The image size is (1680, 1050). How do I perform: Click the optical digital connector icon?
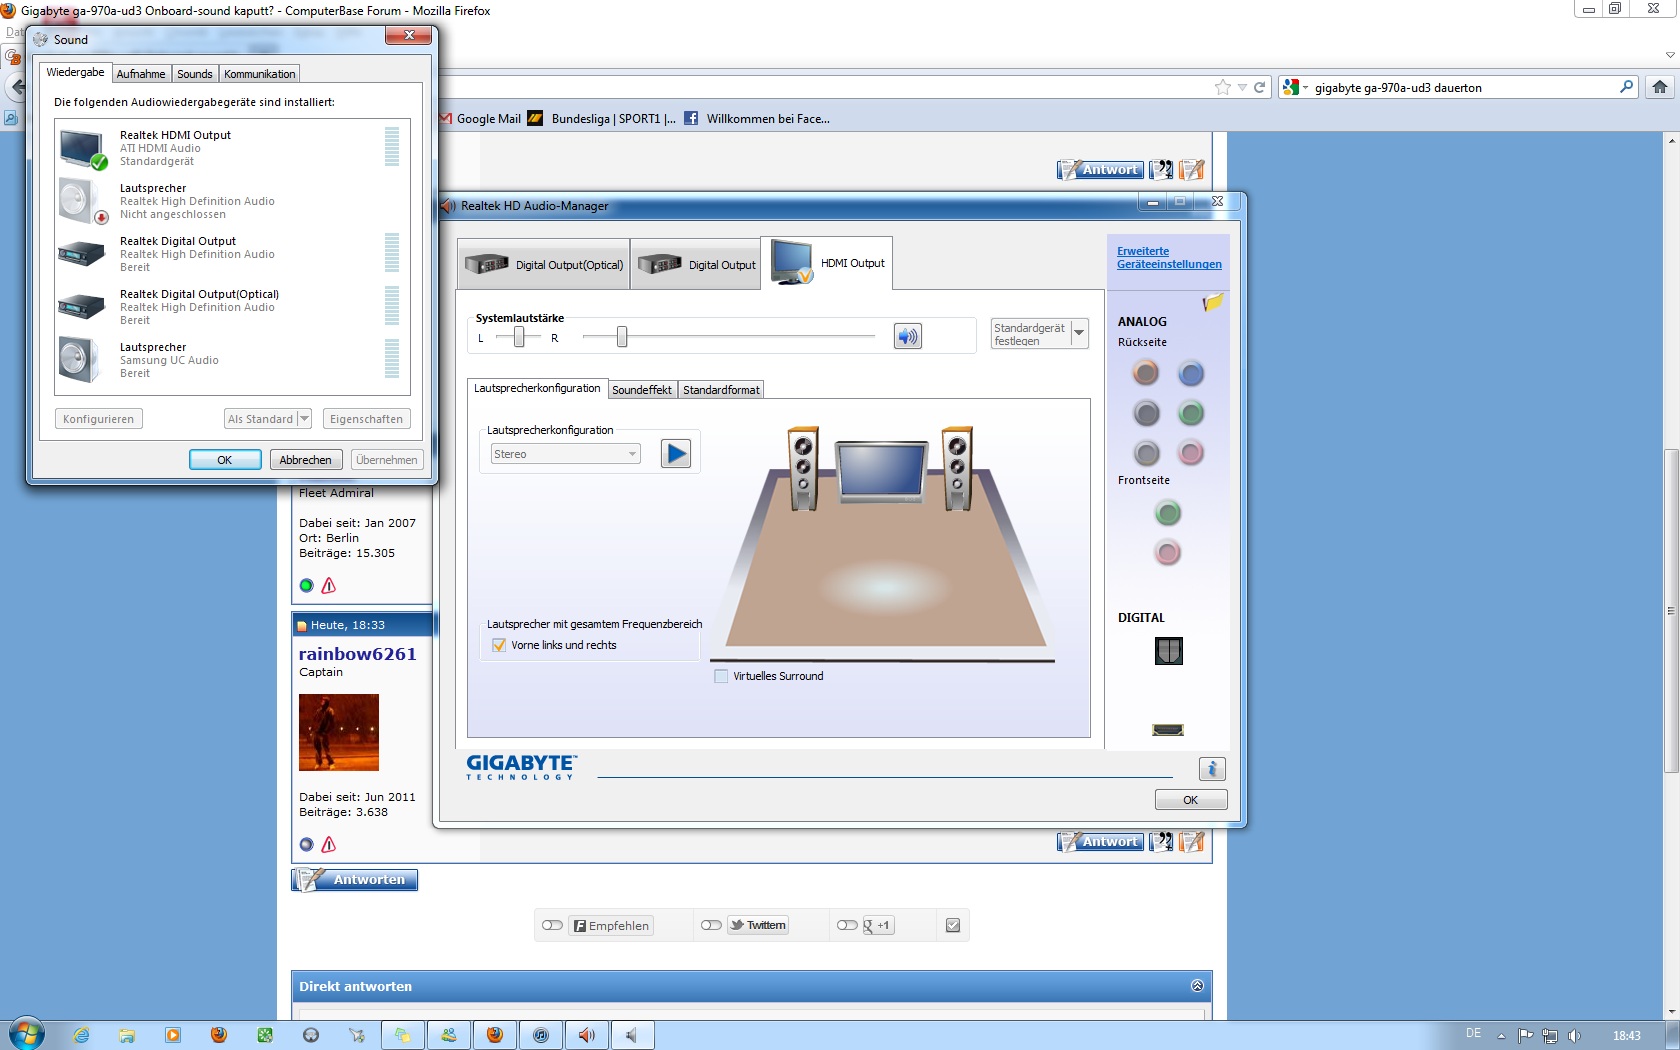click(1168, 651)
